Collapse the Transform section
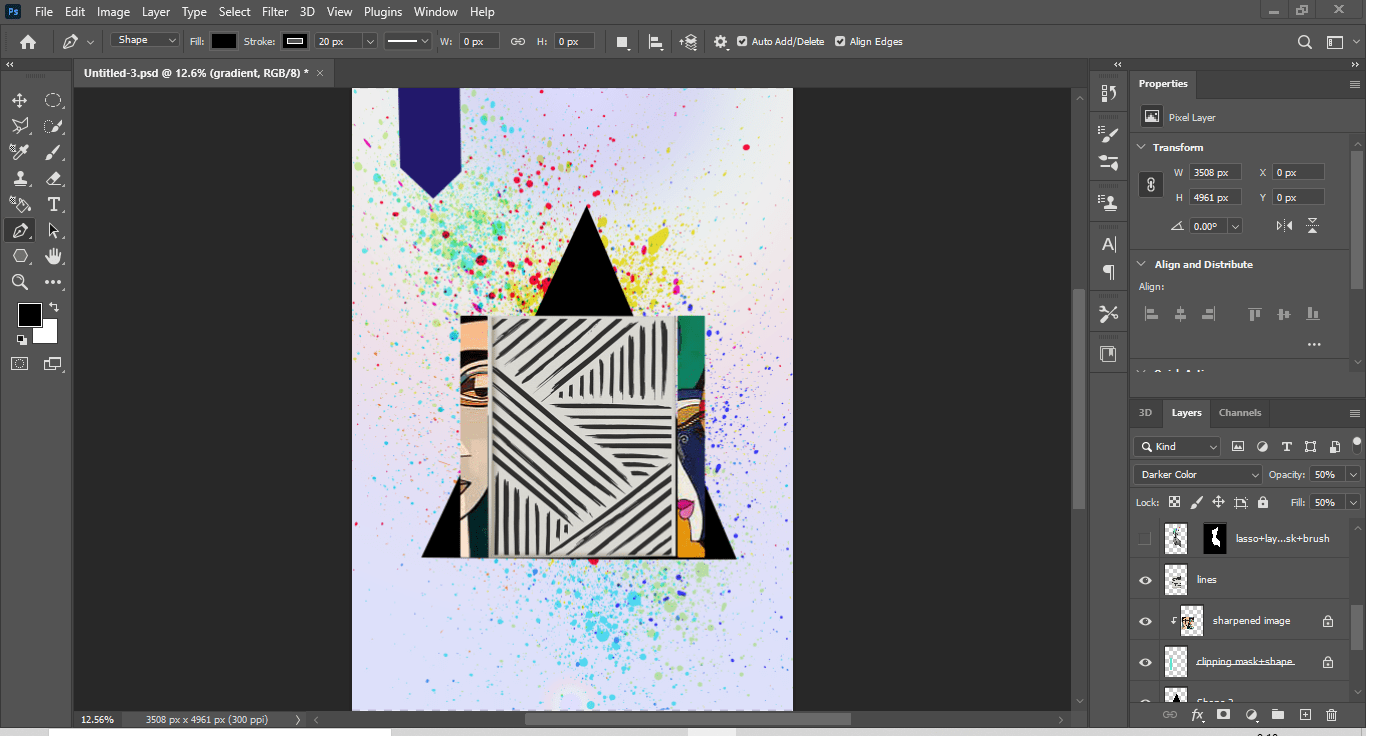The width and height of the screenshot is (1374, 736). tap(1142, 147)
